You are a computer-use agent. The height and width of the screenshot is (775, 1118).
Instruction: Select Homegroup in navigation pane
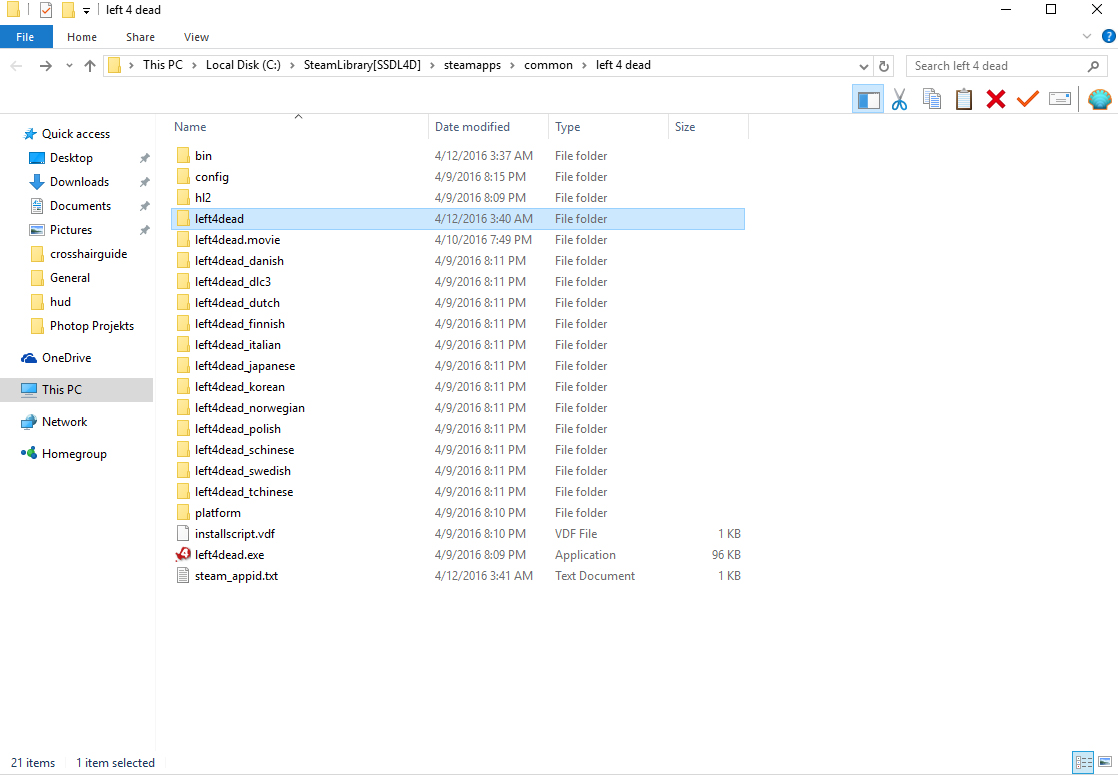click(74, 454)
